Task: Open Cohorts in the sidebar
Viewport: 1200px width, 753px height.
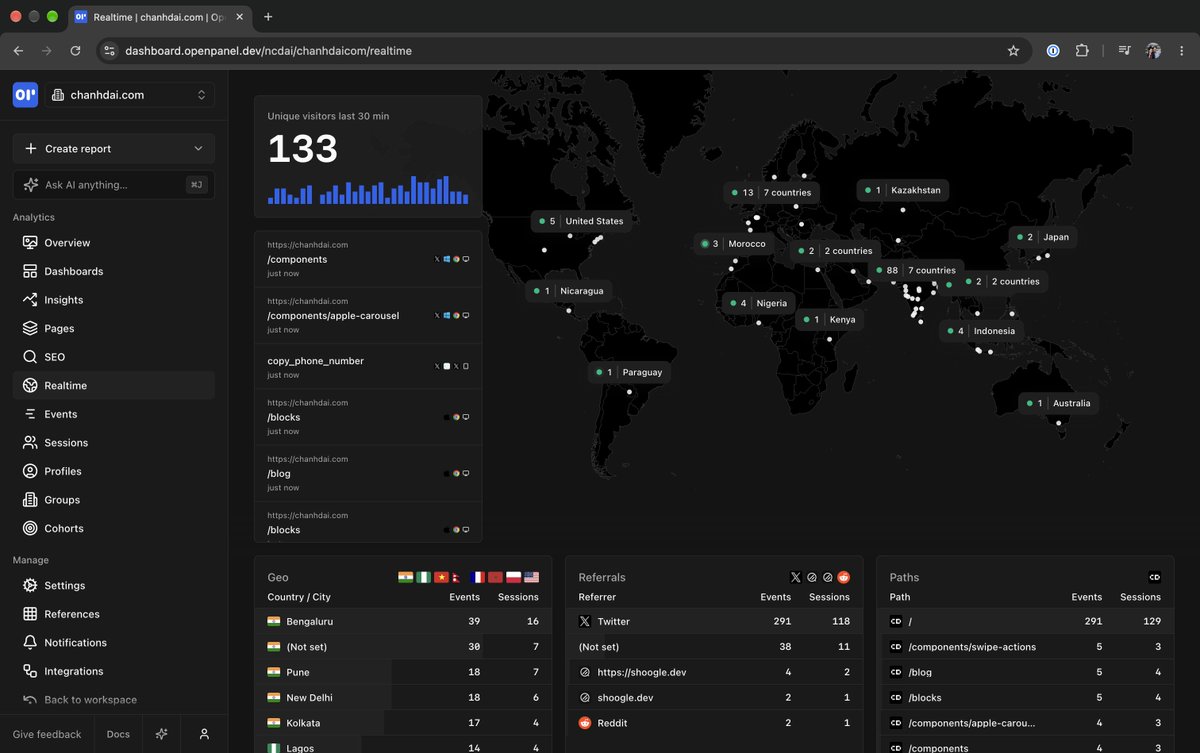Action: click(114, 528)
